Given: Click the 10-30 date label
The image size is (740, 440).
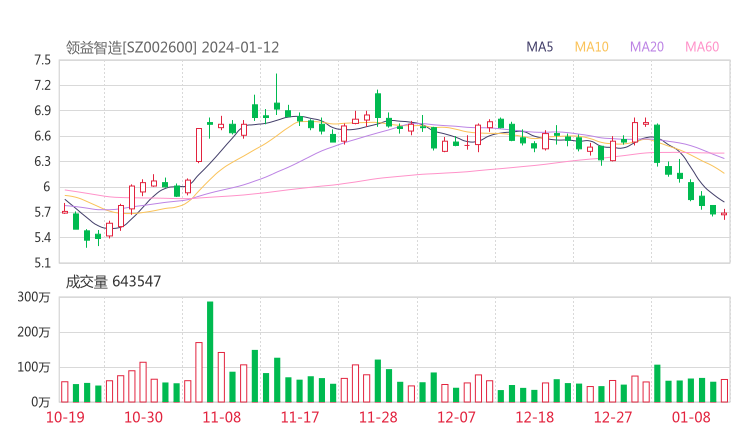Looking at the screenshot, I should pos(143,417).
